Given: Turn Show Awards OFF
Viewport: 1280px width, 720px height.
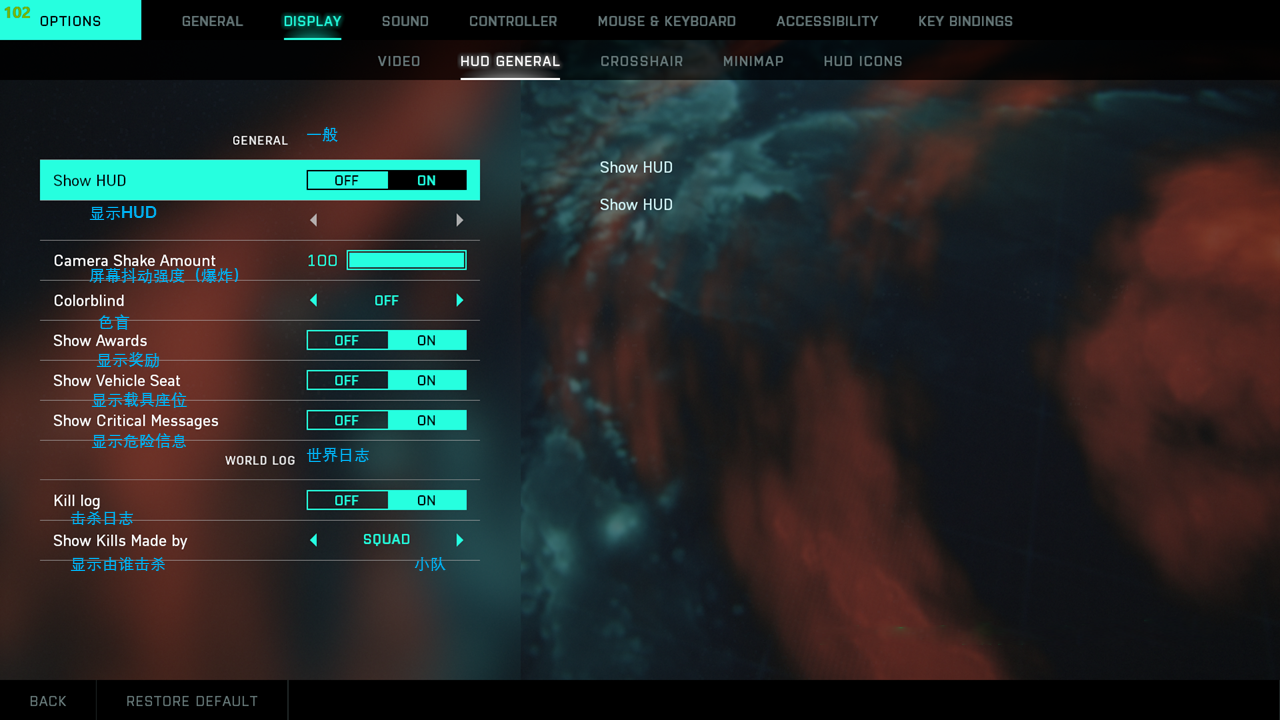Looking at the screenshot, I should pos(347,341).
